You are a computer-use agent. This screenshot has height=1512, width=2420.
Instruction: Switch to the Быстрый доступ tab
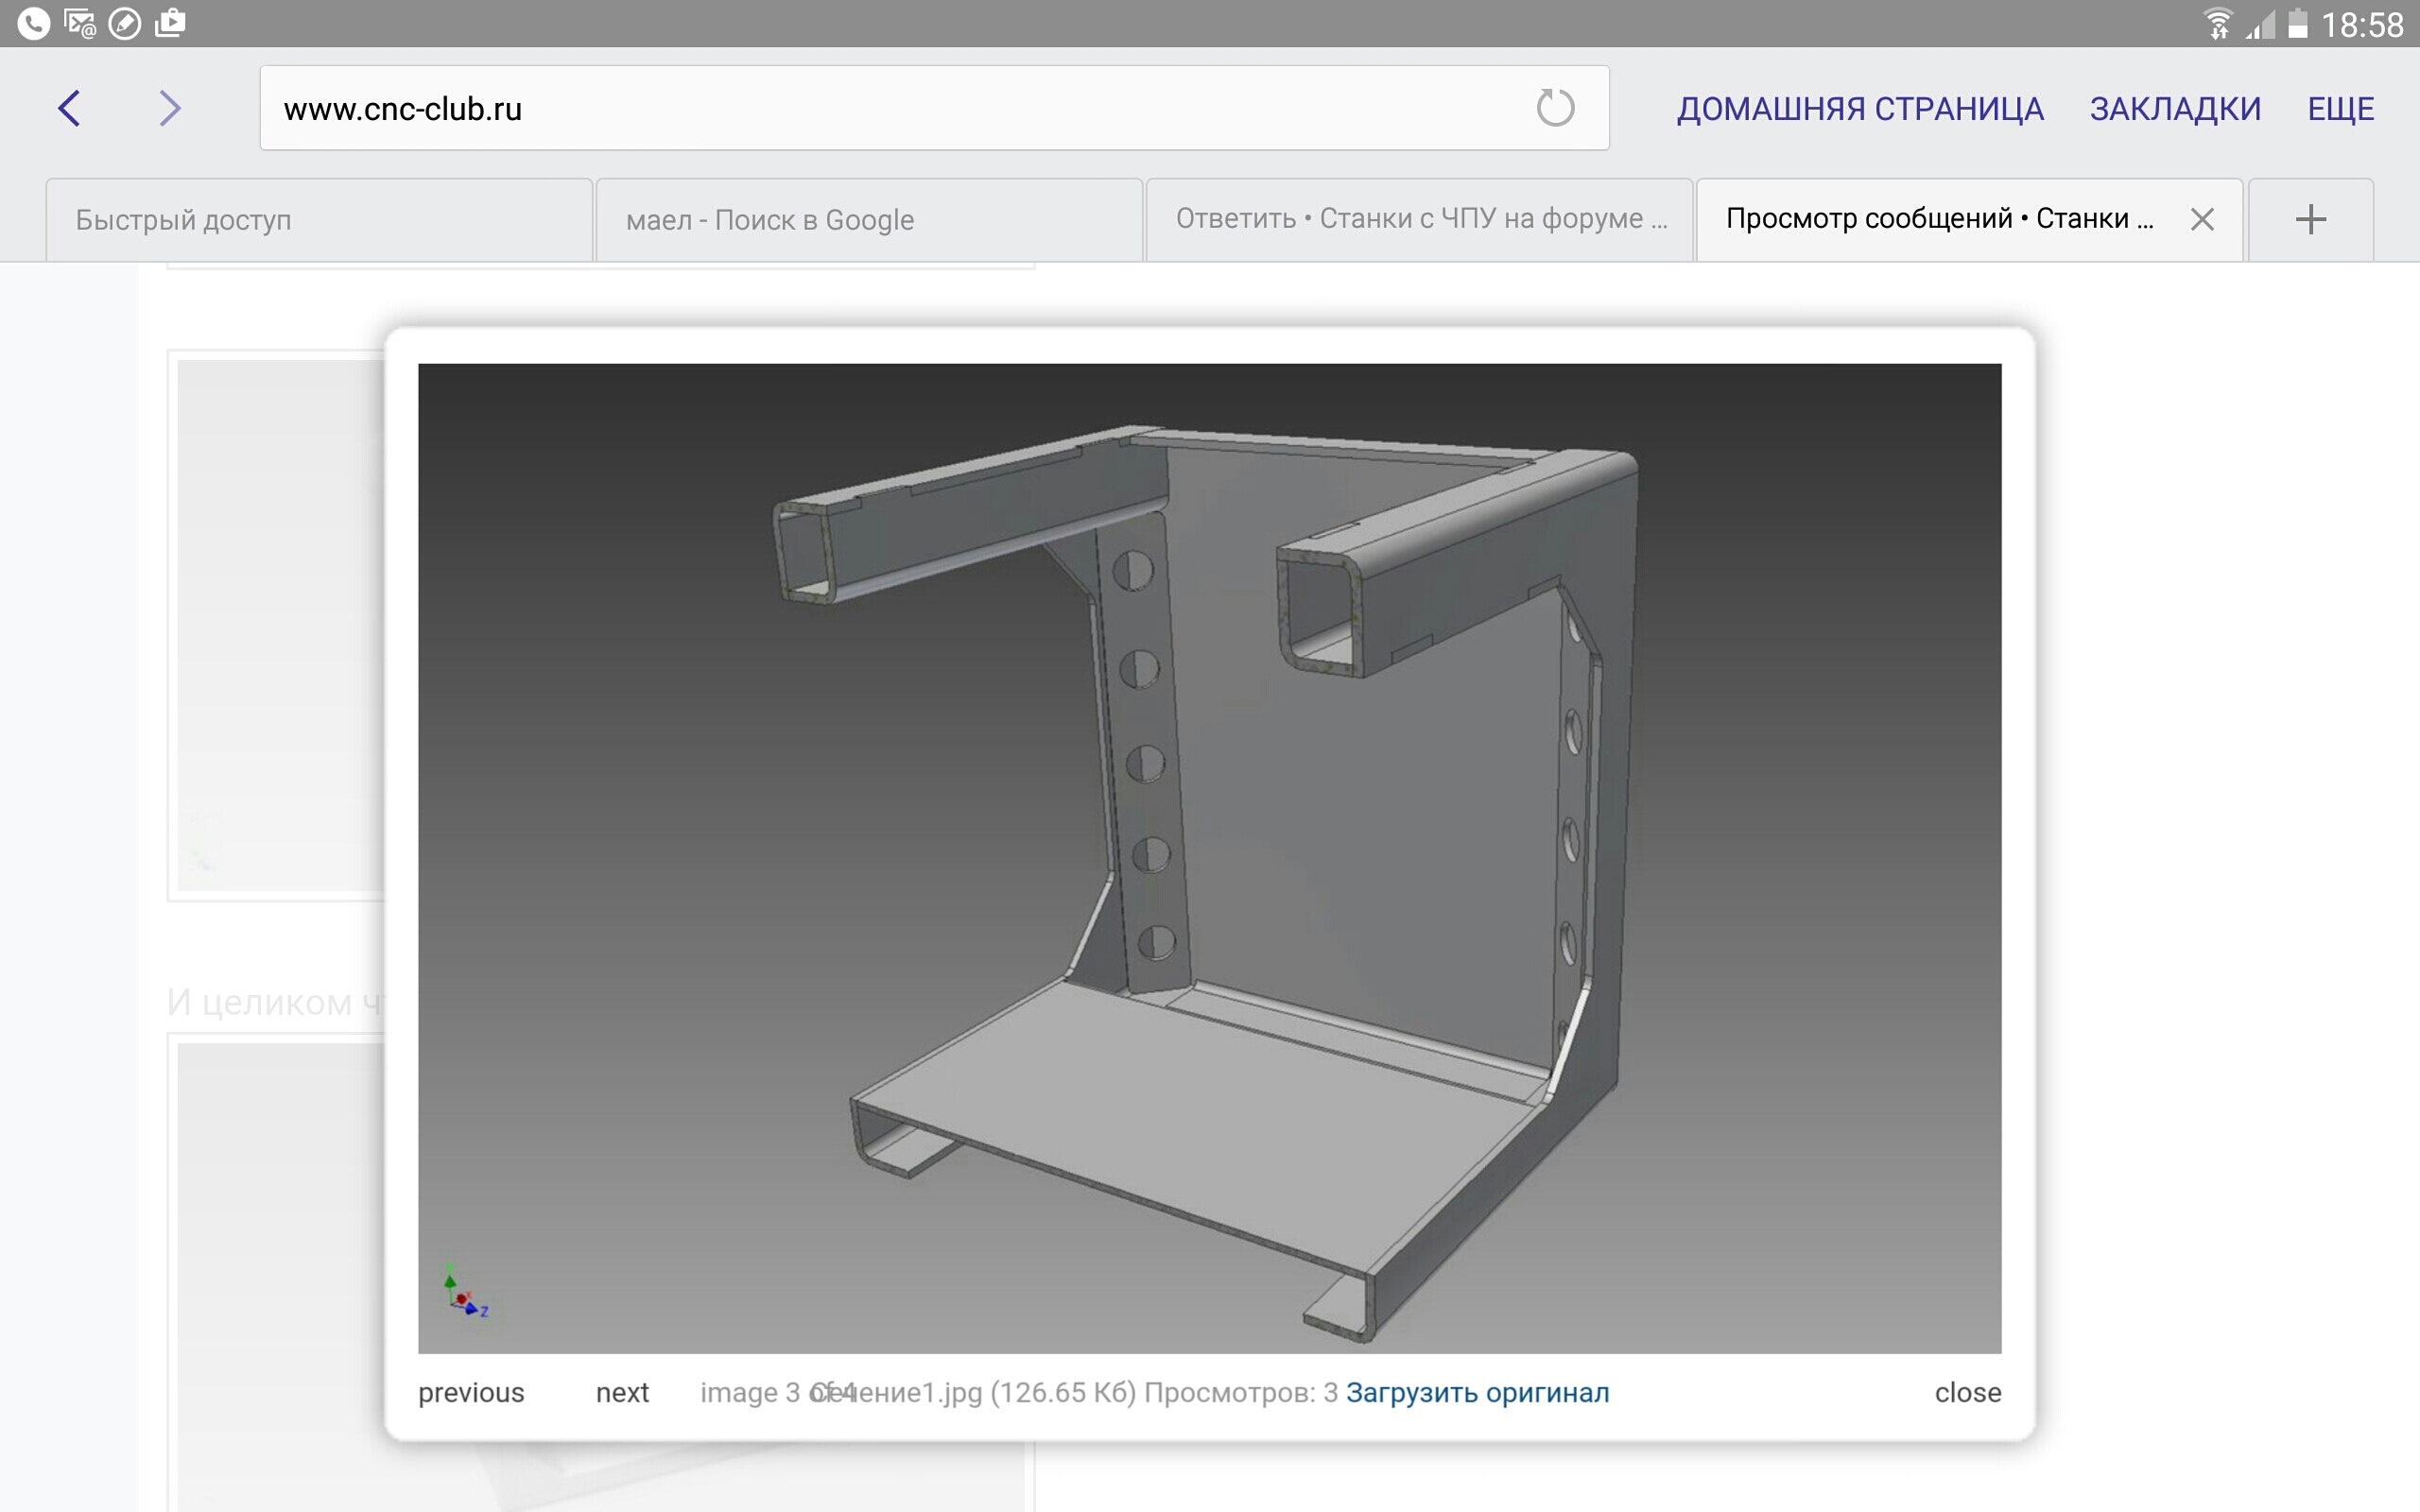[x=318, y=219]
